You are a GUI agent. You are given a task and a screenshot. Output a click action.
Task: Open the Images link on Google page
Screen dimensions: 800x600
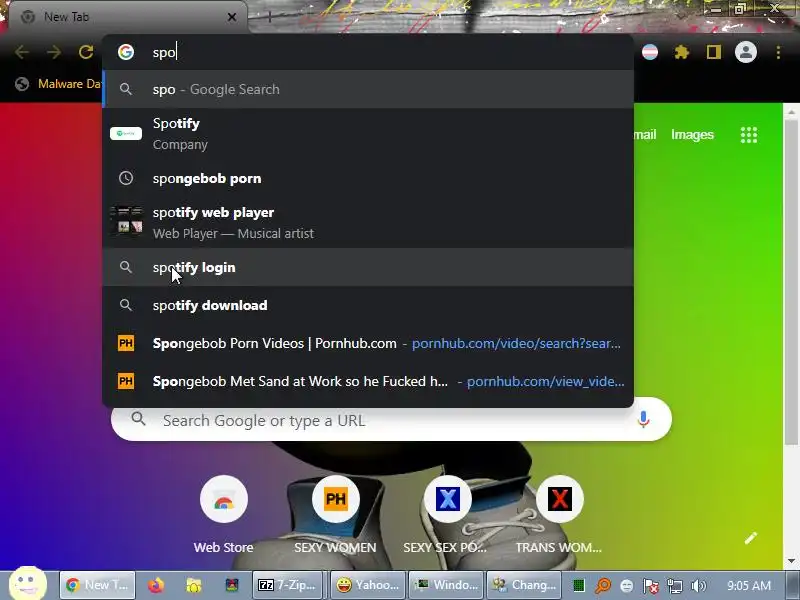point(692,135)
